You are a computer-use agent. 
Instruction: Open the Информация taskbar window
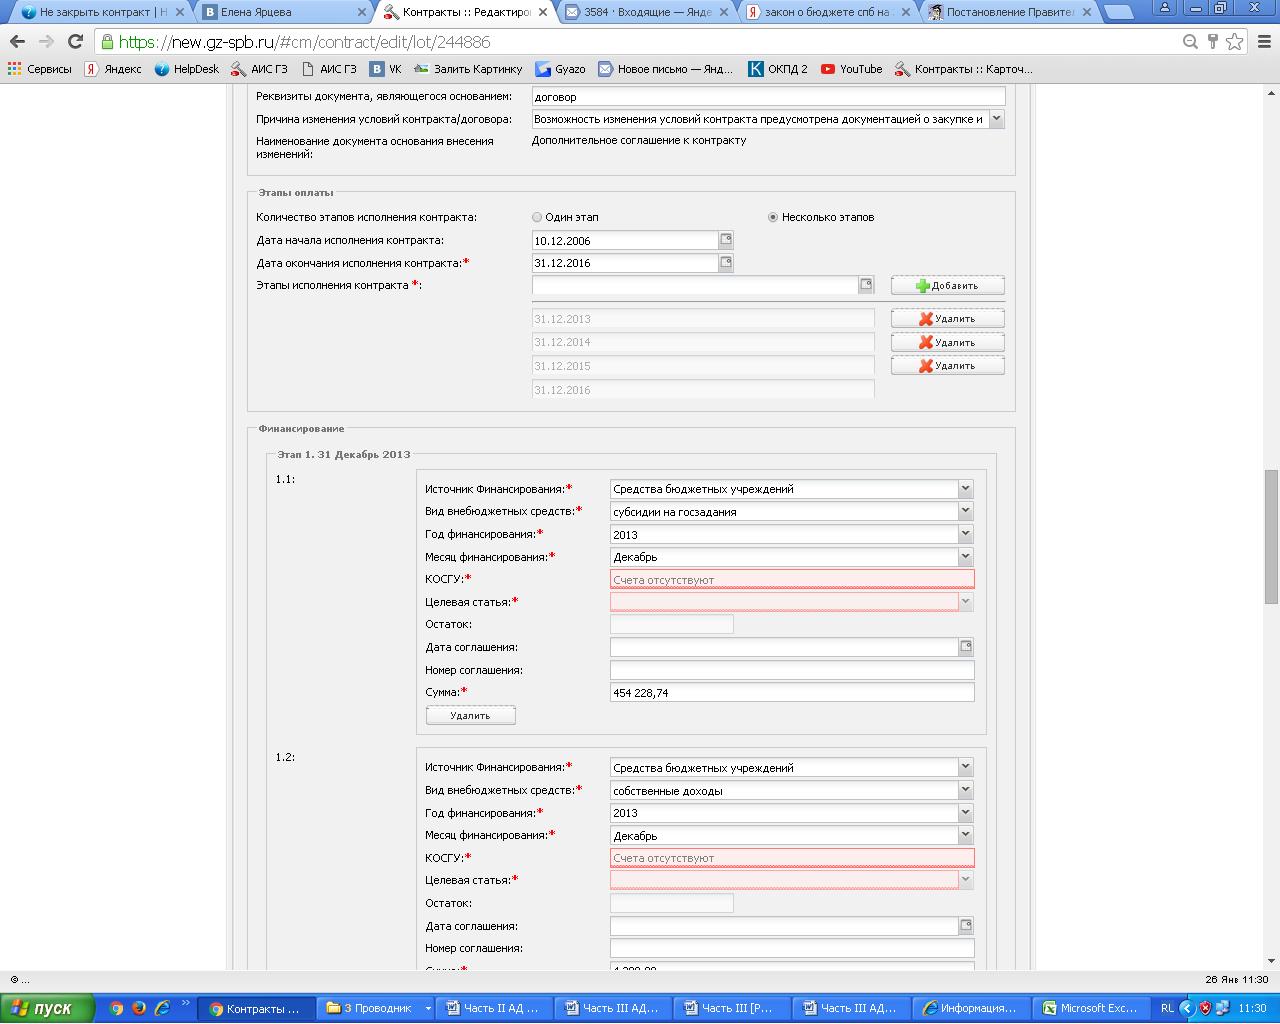[972, 1008]
